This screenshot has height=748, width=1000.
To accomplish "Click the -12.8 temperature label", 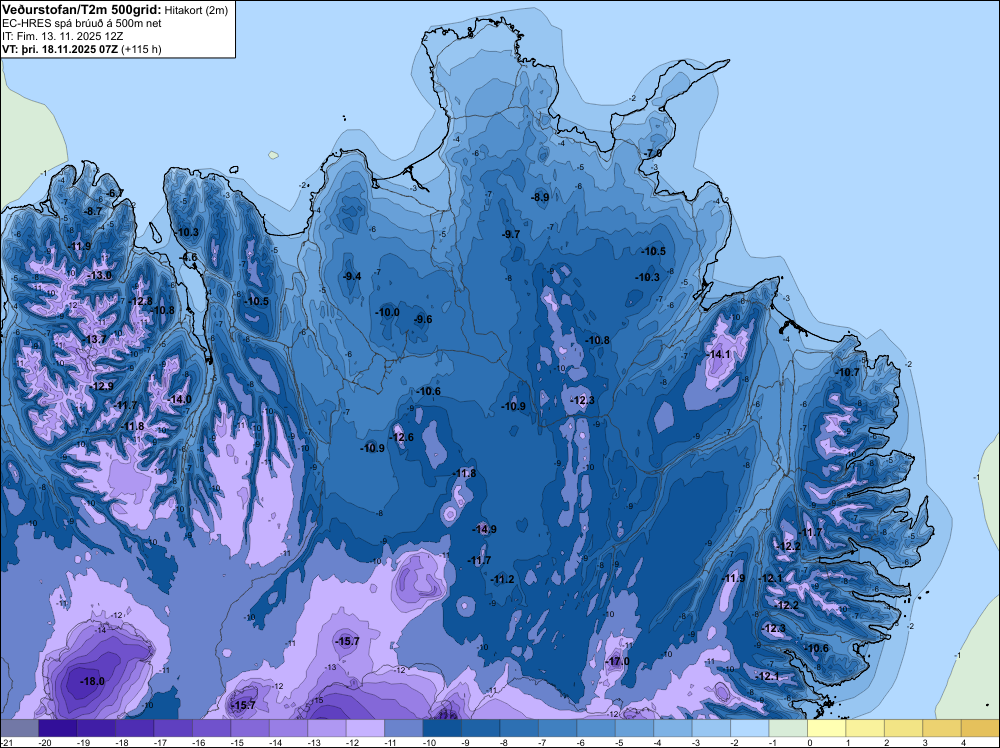I will coord(140,302).
